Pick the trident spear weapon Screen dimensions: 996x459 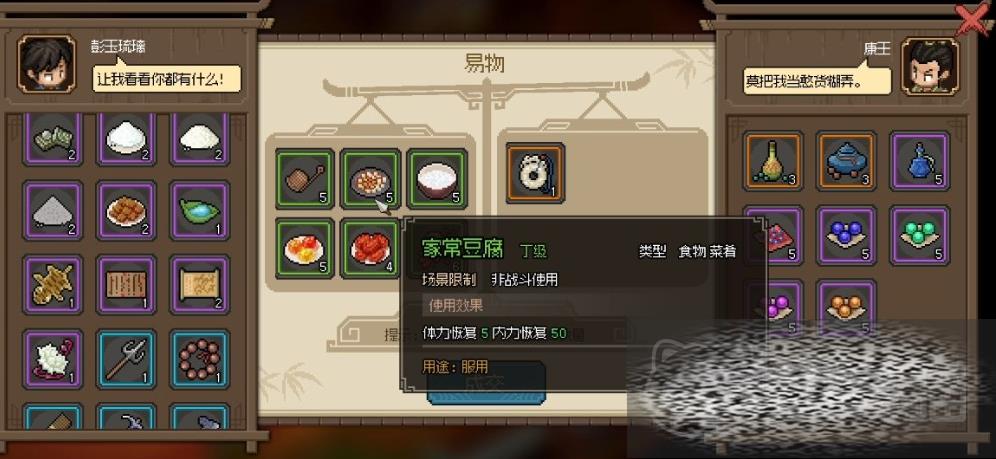[126, 359]
